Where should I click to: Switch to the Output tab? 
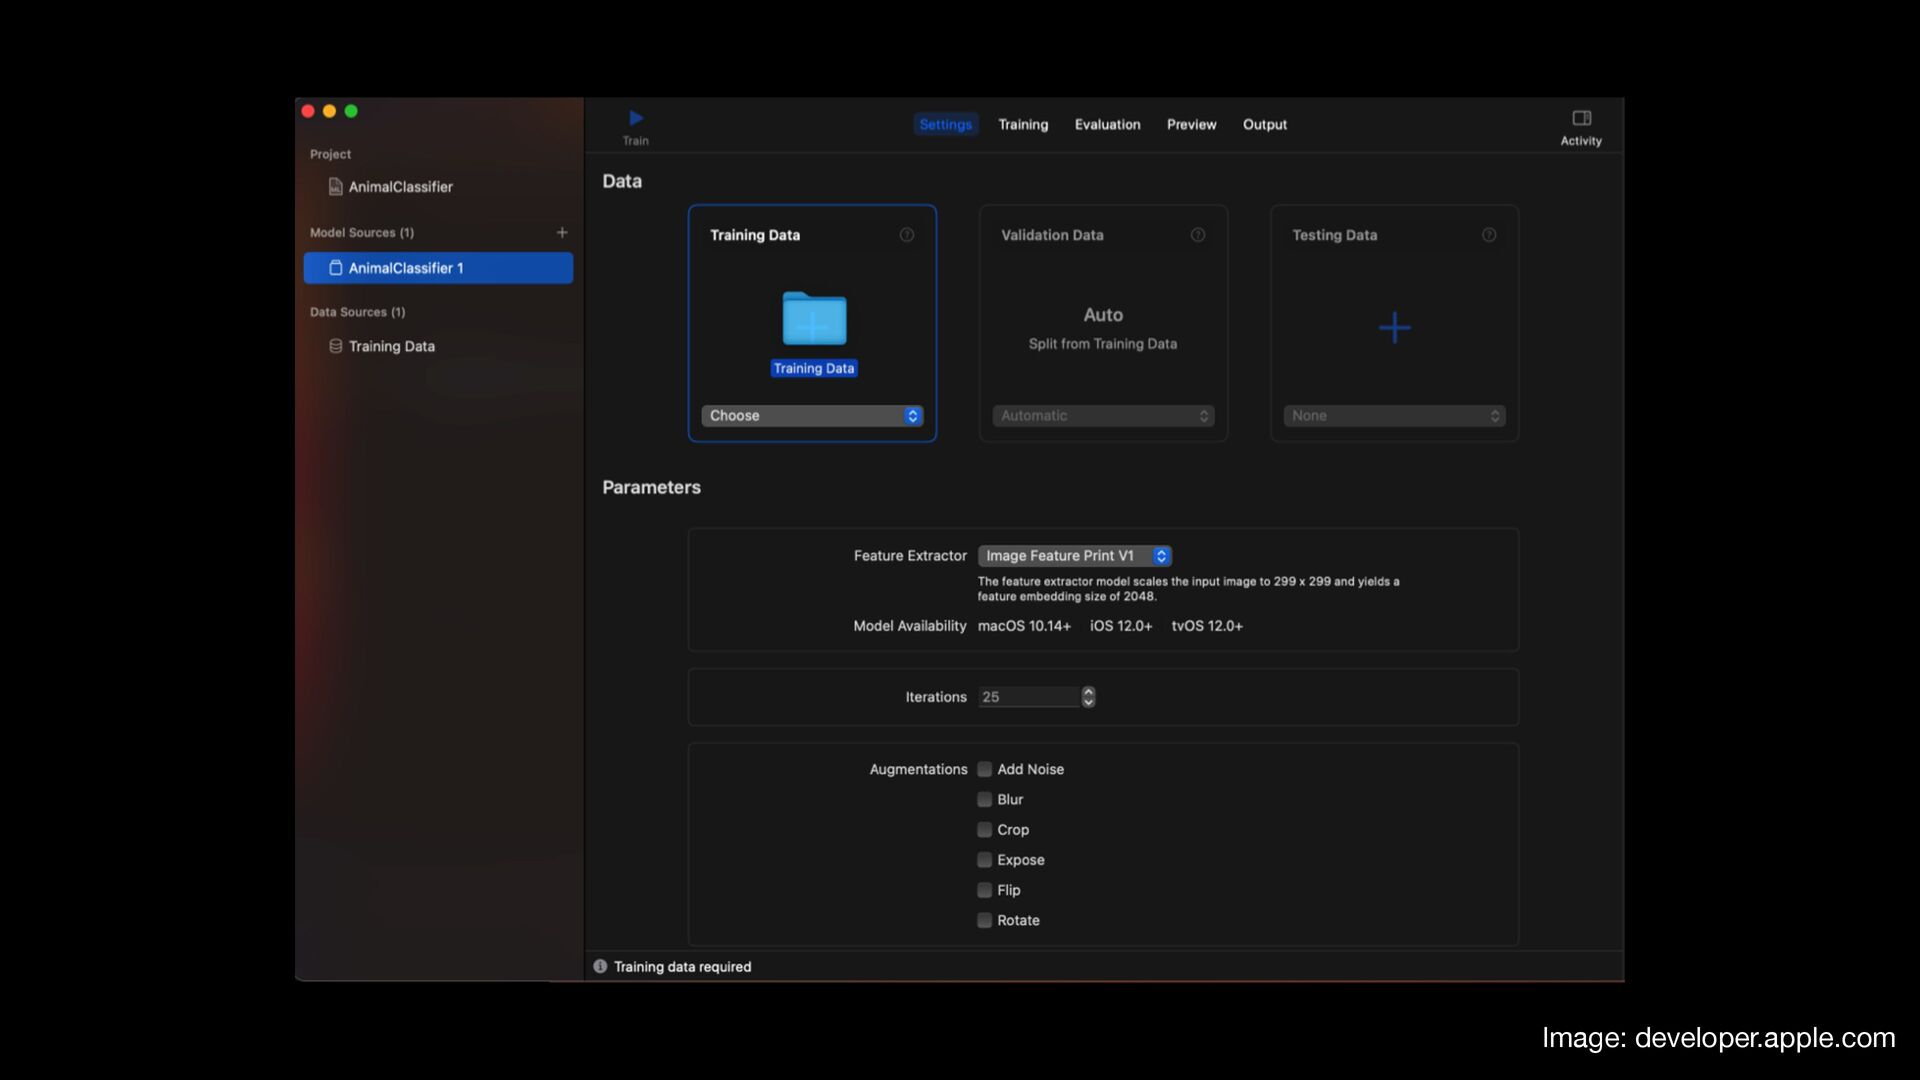pyautogui.click(x=1264, y=125)
